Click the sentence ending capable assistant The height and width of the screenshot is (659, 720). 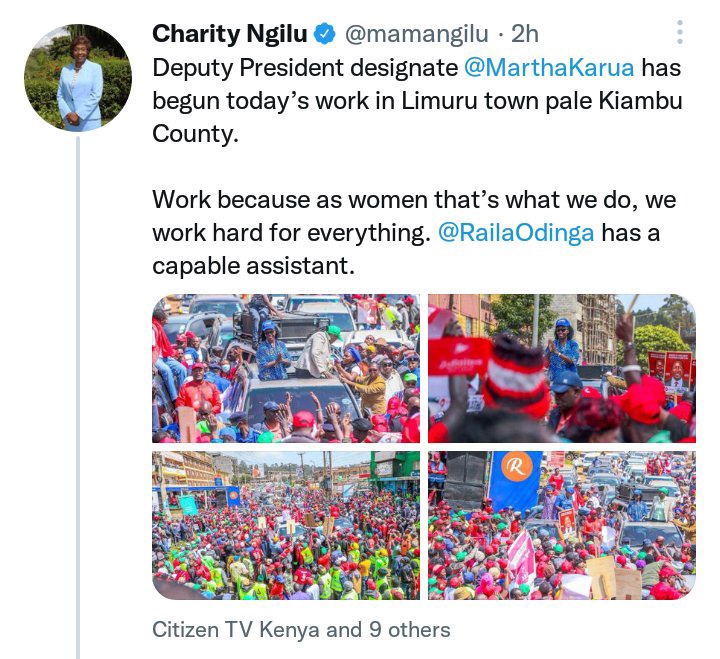click(x=406, y=233)
